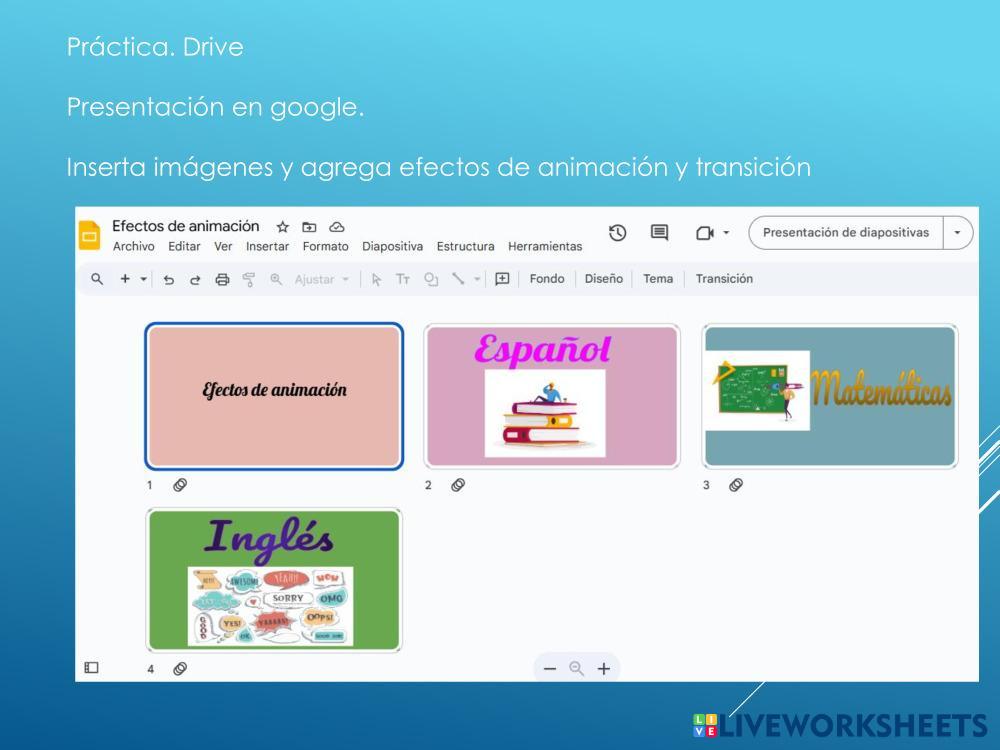Select the paint format tool
1000x750 pixels.
click(249, 280)
